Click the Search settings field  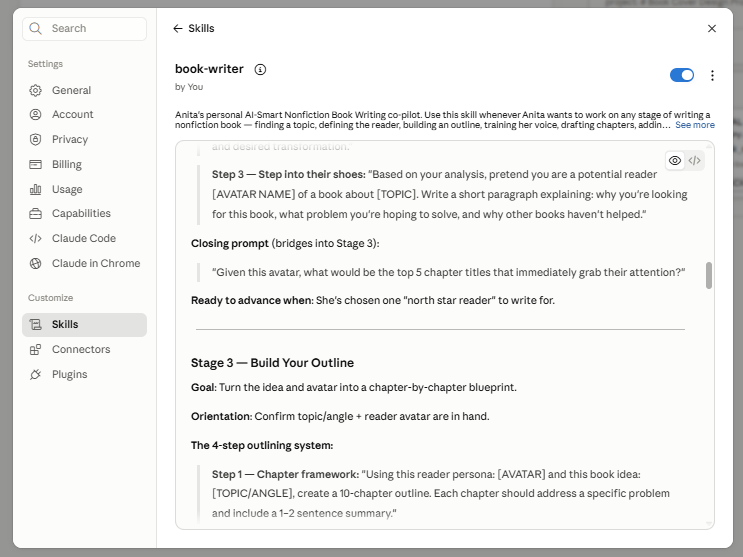coord(84,28)
